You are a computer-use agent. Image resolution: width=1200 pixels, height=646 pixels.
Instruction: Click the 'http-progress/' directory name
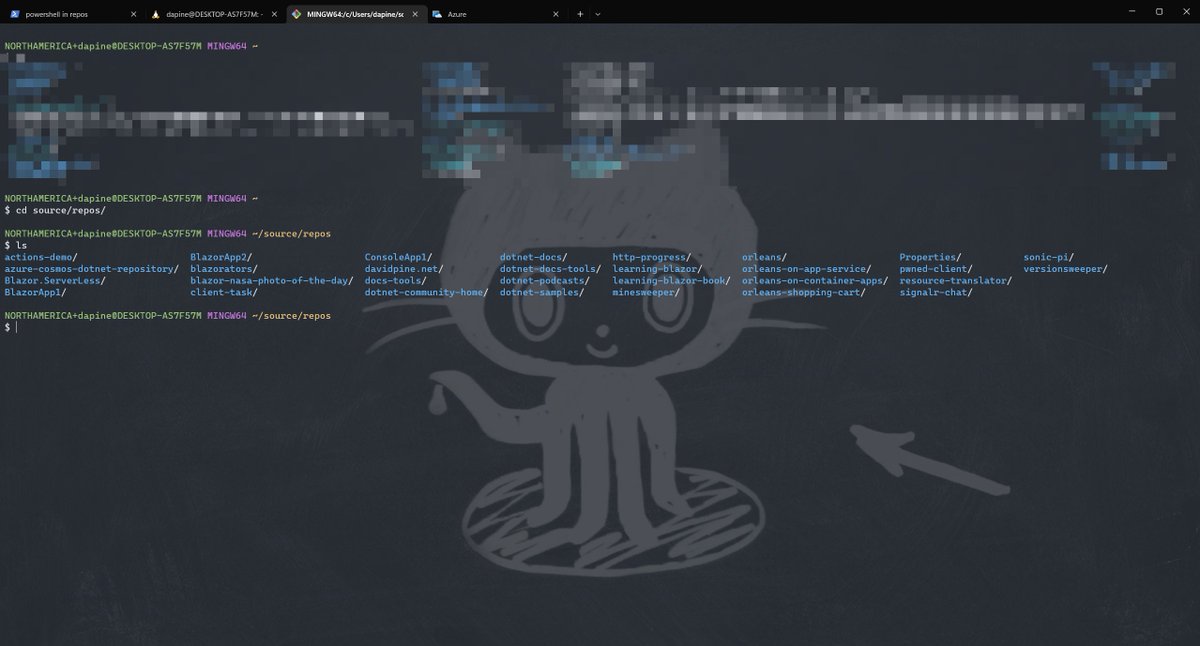coord(652,257)
